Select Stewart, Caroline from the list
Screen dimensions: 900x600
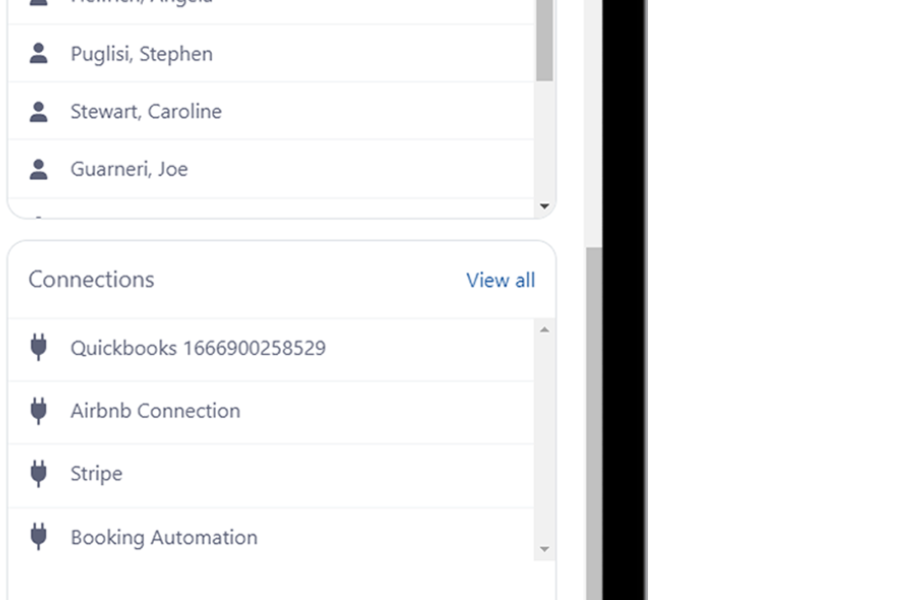(146, 111)
